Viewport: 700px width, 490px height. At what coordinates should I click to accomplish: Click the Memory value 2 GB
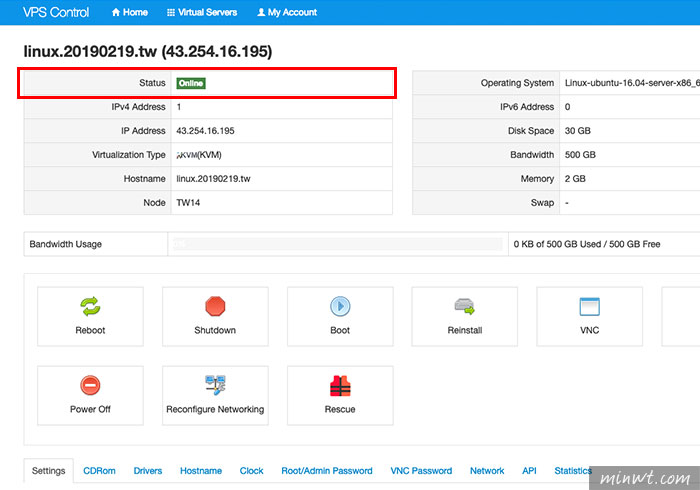[x=575, y=179]
